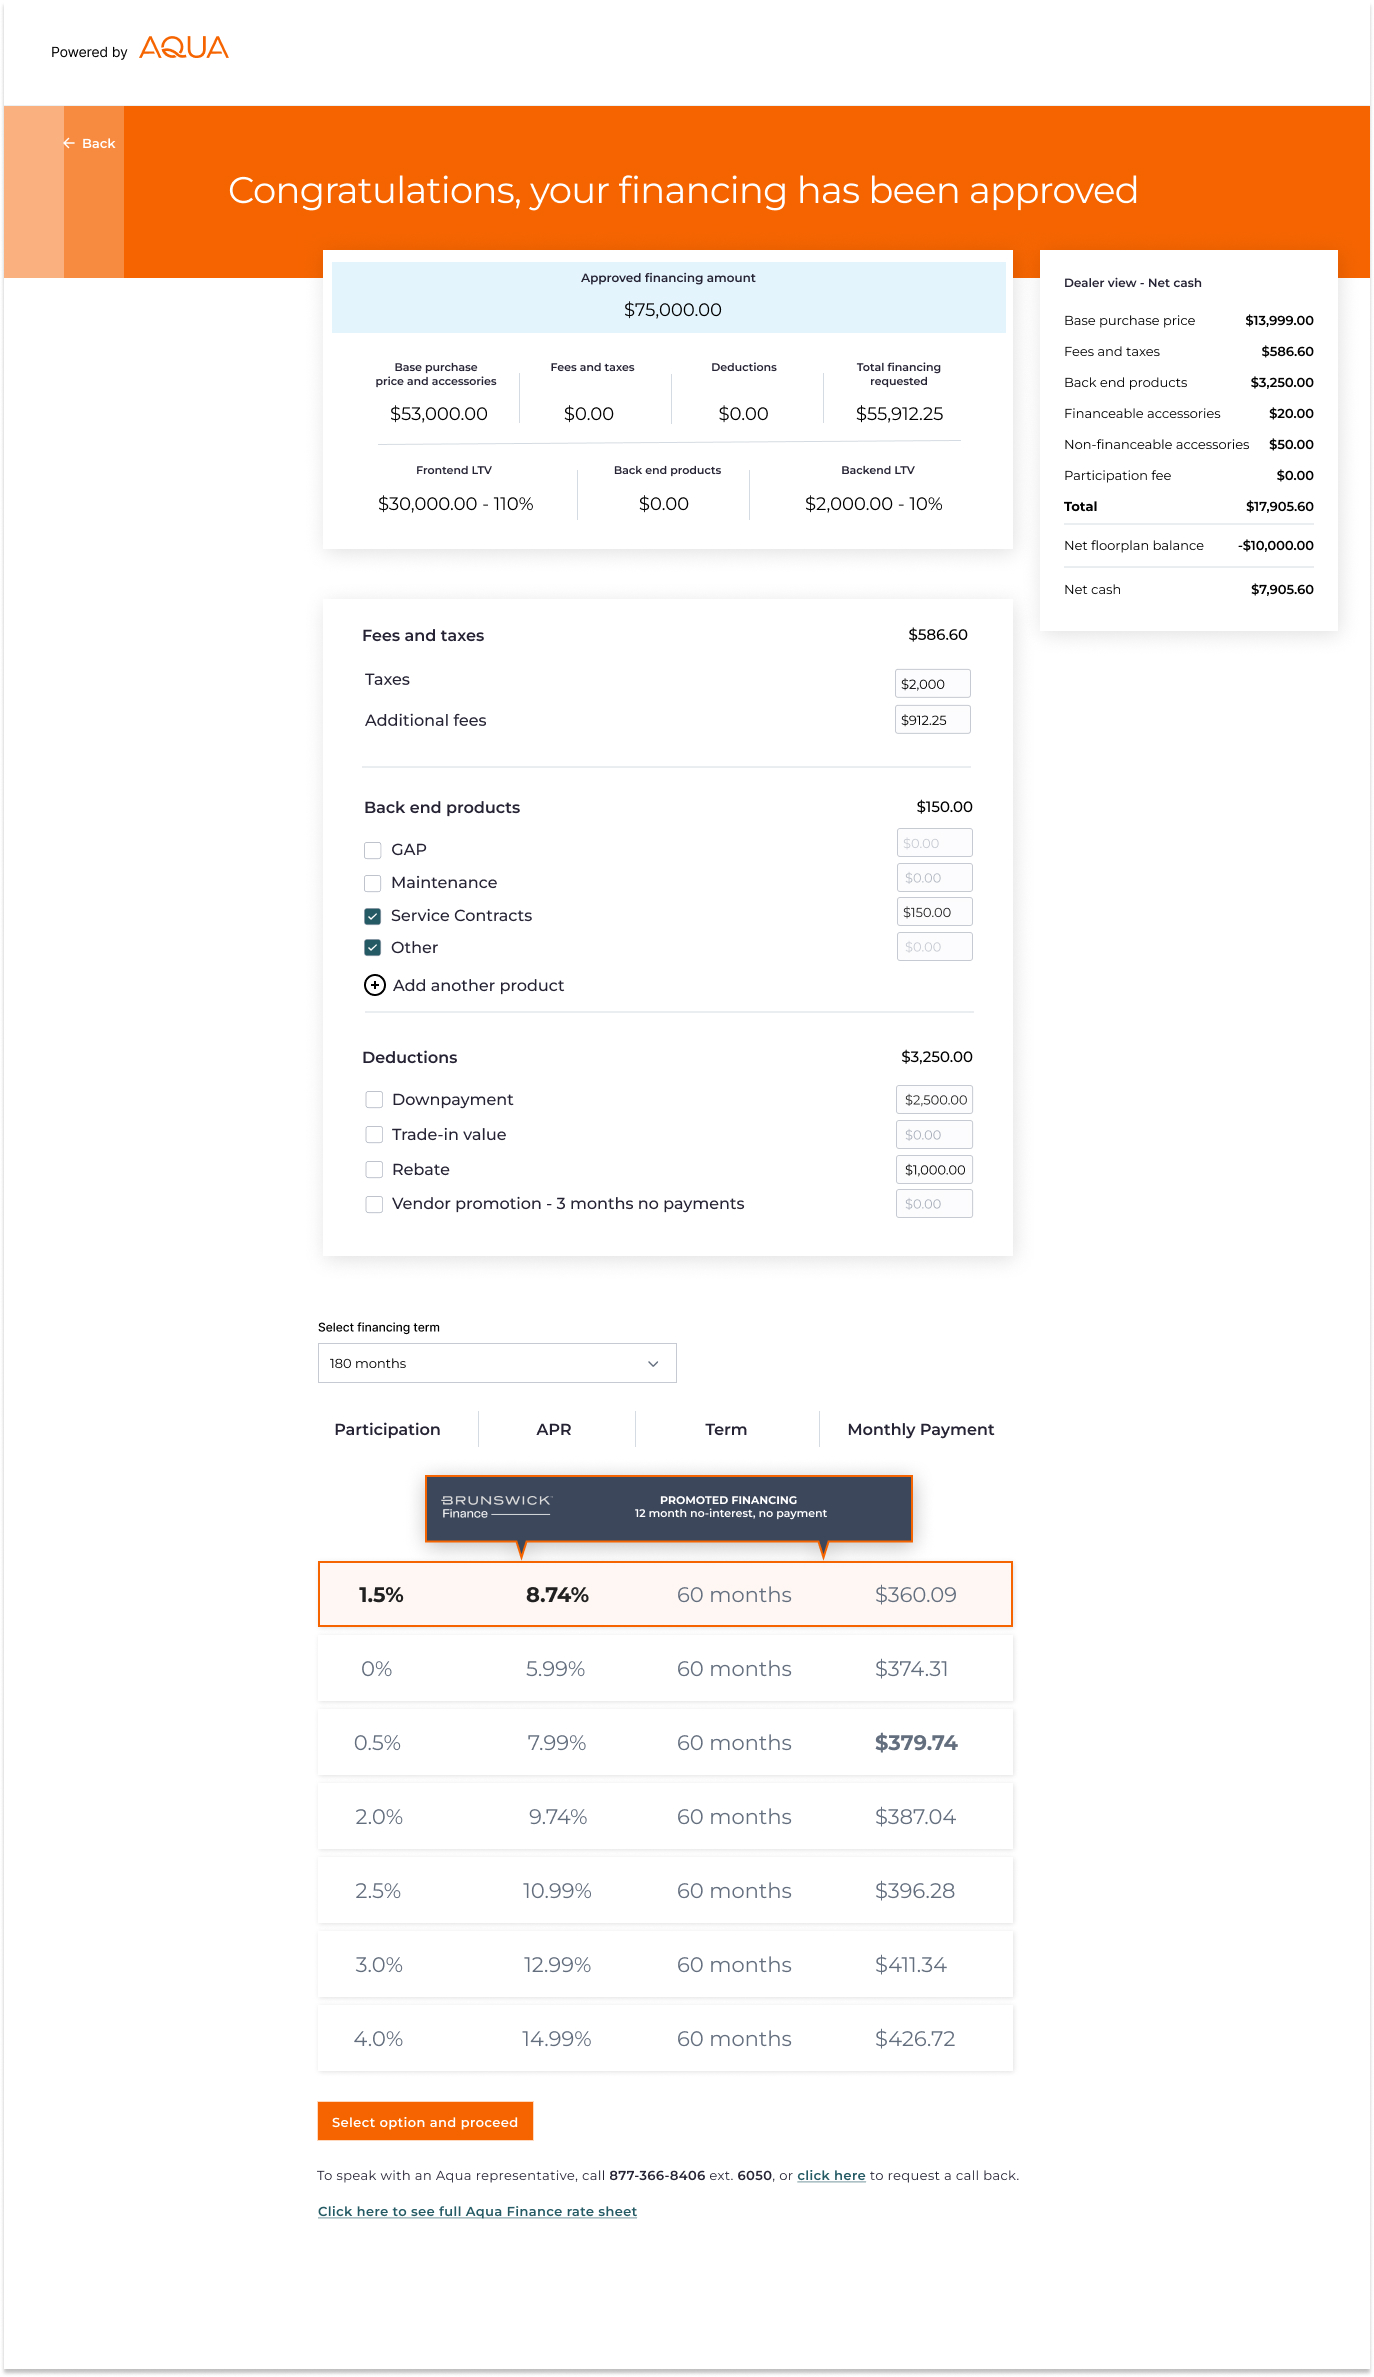Click the phone number 877-366-8406
This screenshot has height=2377, width=1374.
[x=657, y=2175]
